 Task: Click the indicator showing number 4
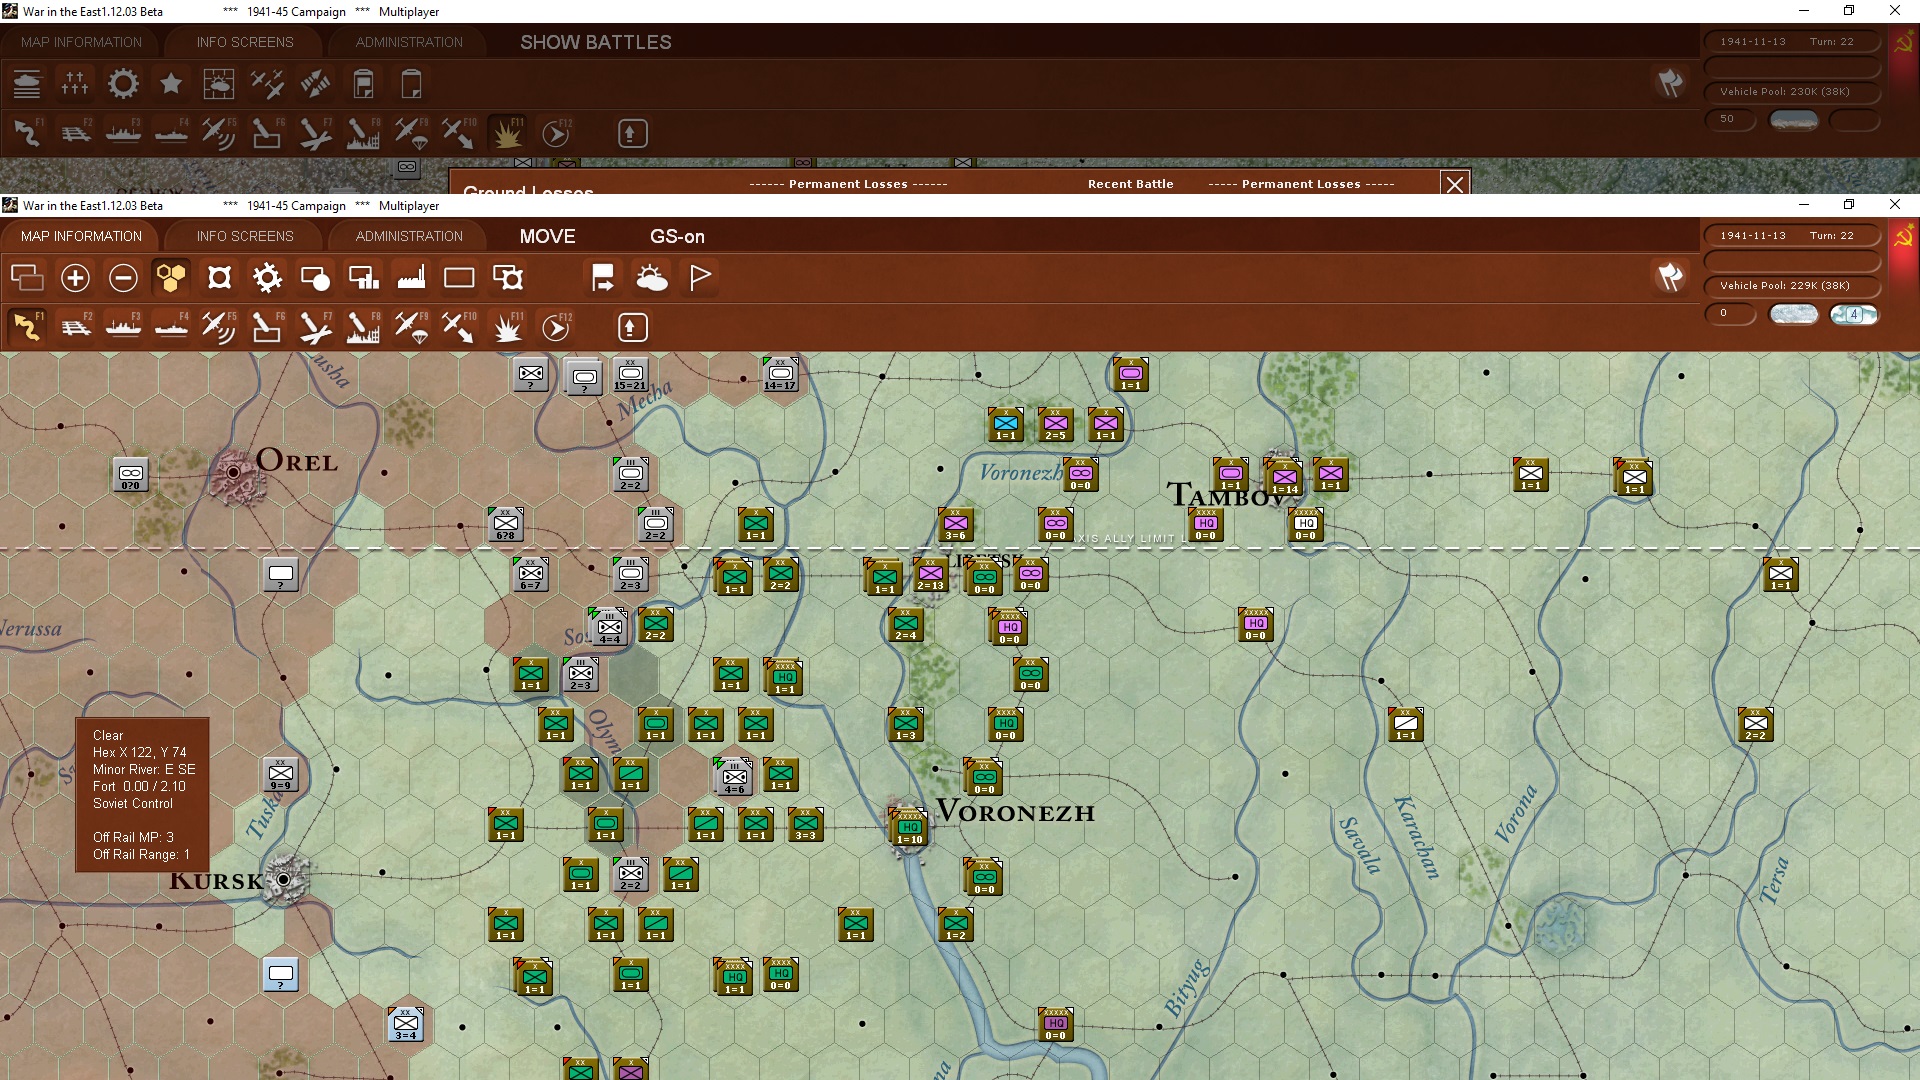coord(1854,314)
